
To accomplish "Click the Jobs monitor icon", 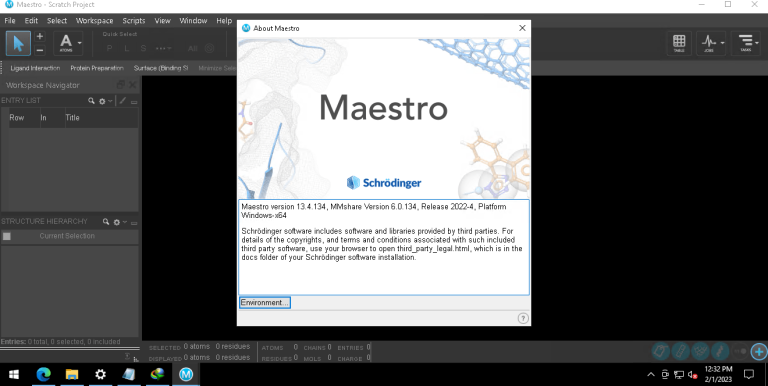I will (x=710, y=43).
